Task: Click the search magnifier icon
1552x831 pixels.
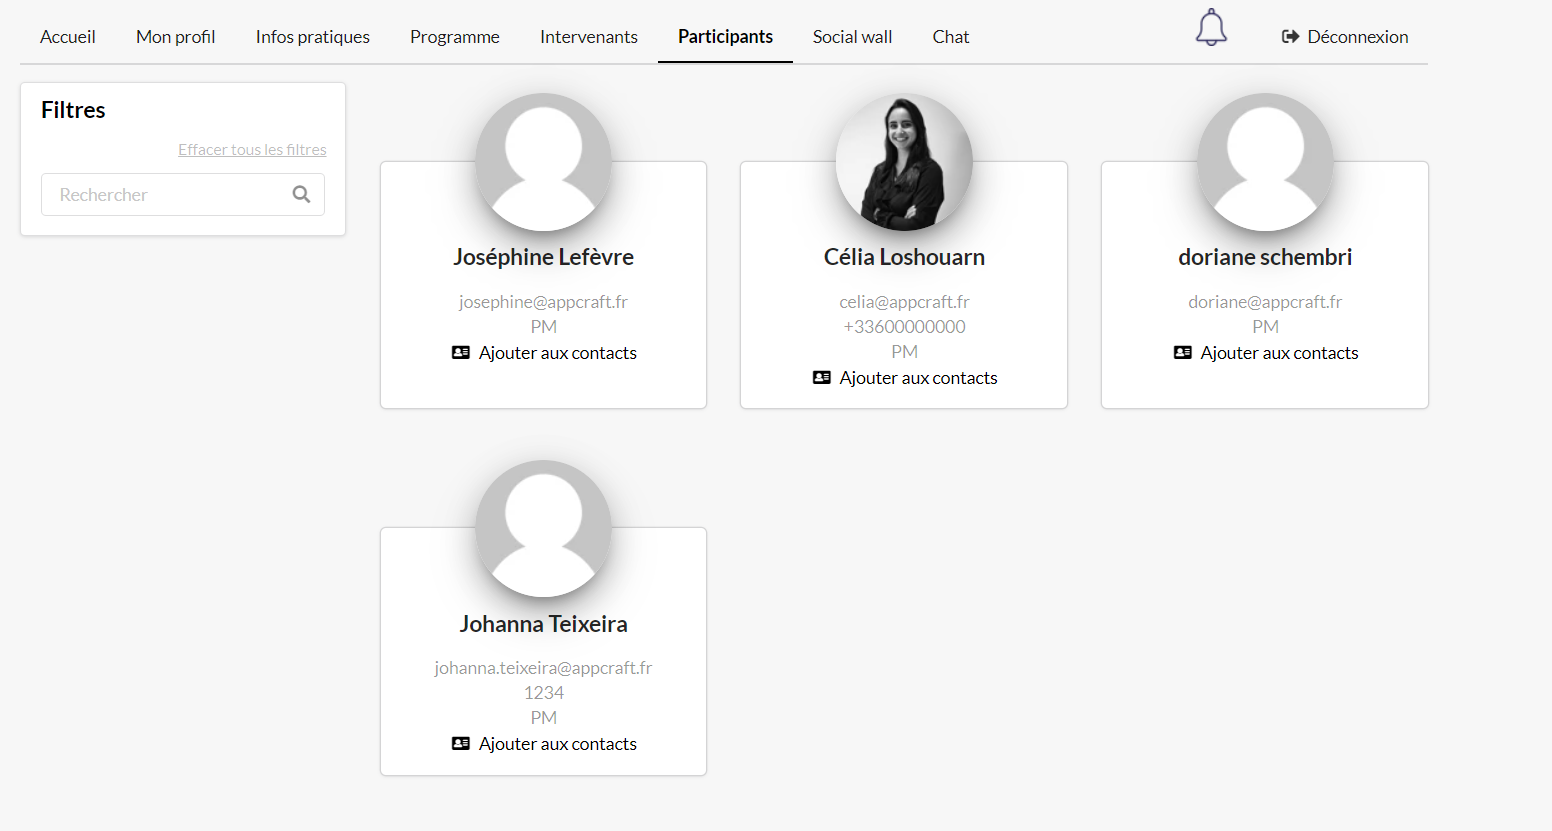Action: coord(301,194)
